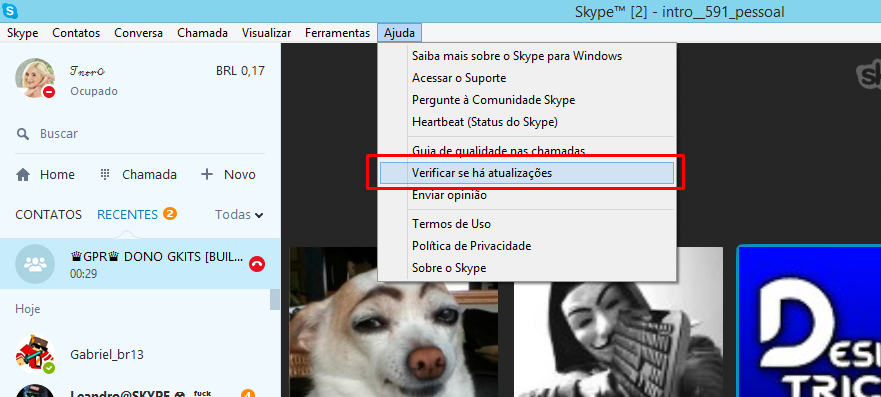This screenshot has width=881, height=397.
Task: Click the BRL 0,17 credit balance
Action: tap(240, 71)
